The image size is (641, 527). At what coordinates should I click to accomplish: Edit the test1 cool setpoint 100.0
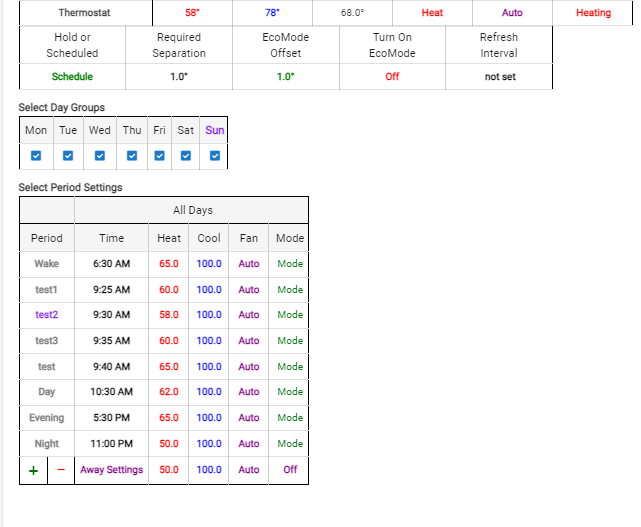209,289
